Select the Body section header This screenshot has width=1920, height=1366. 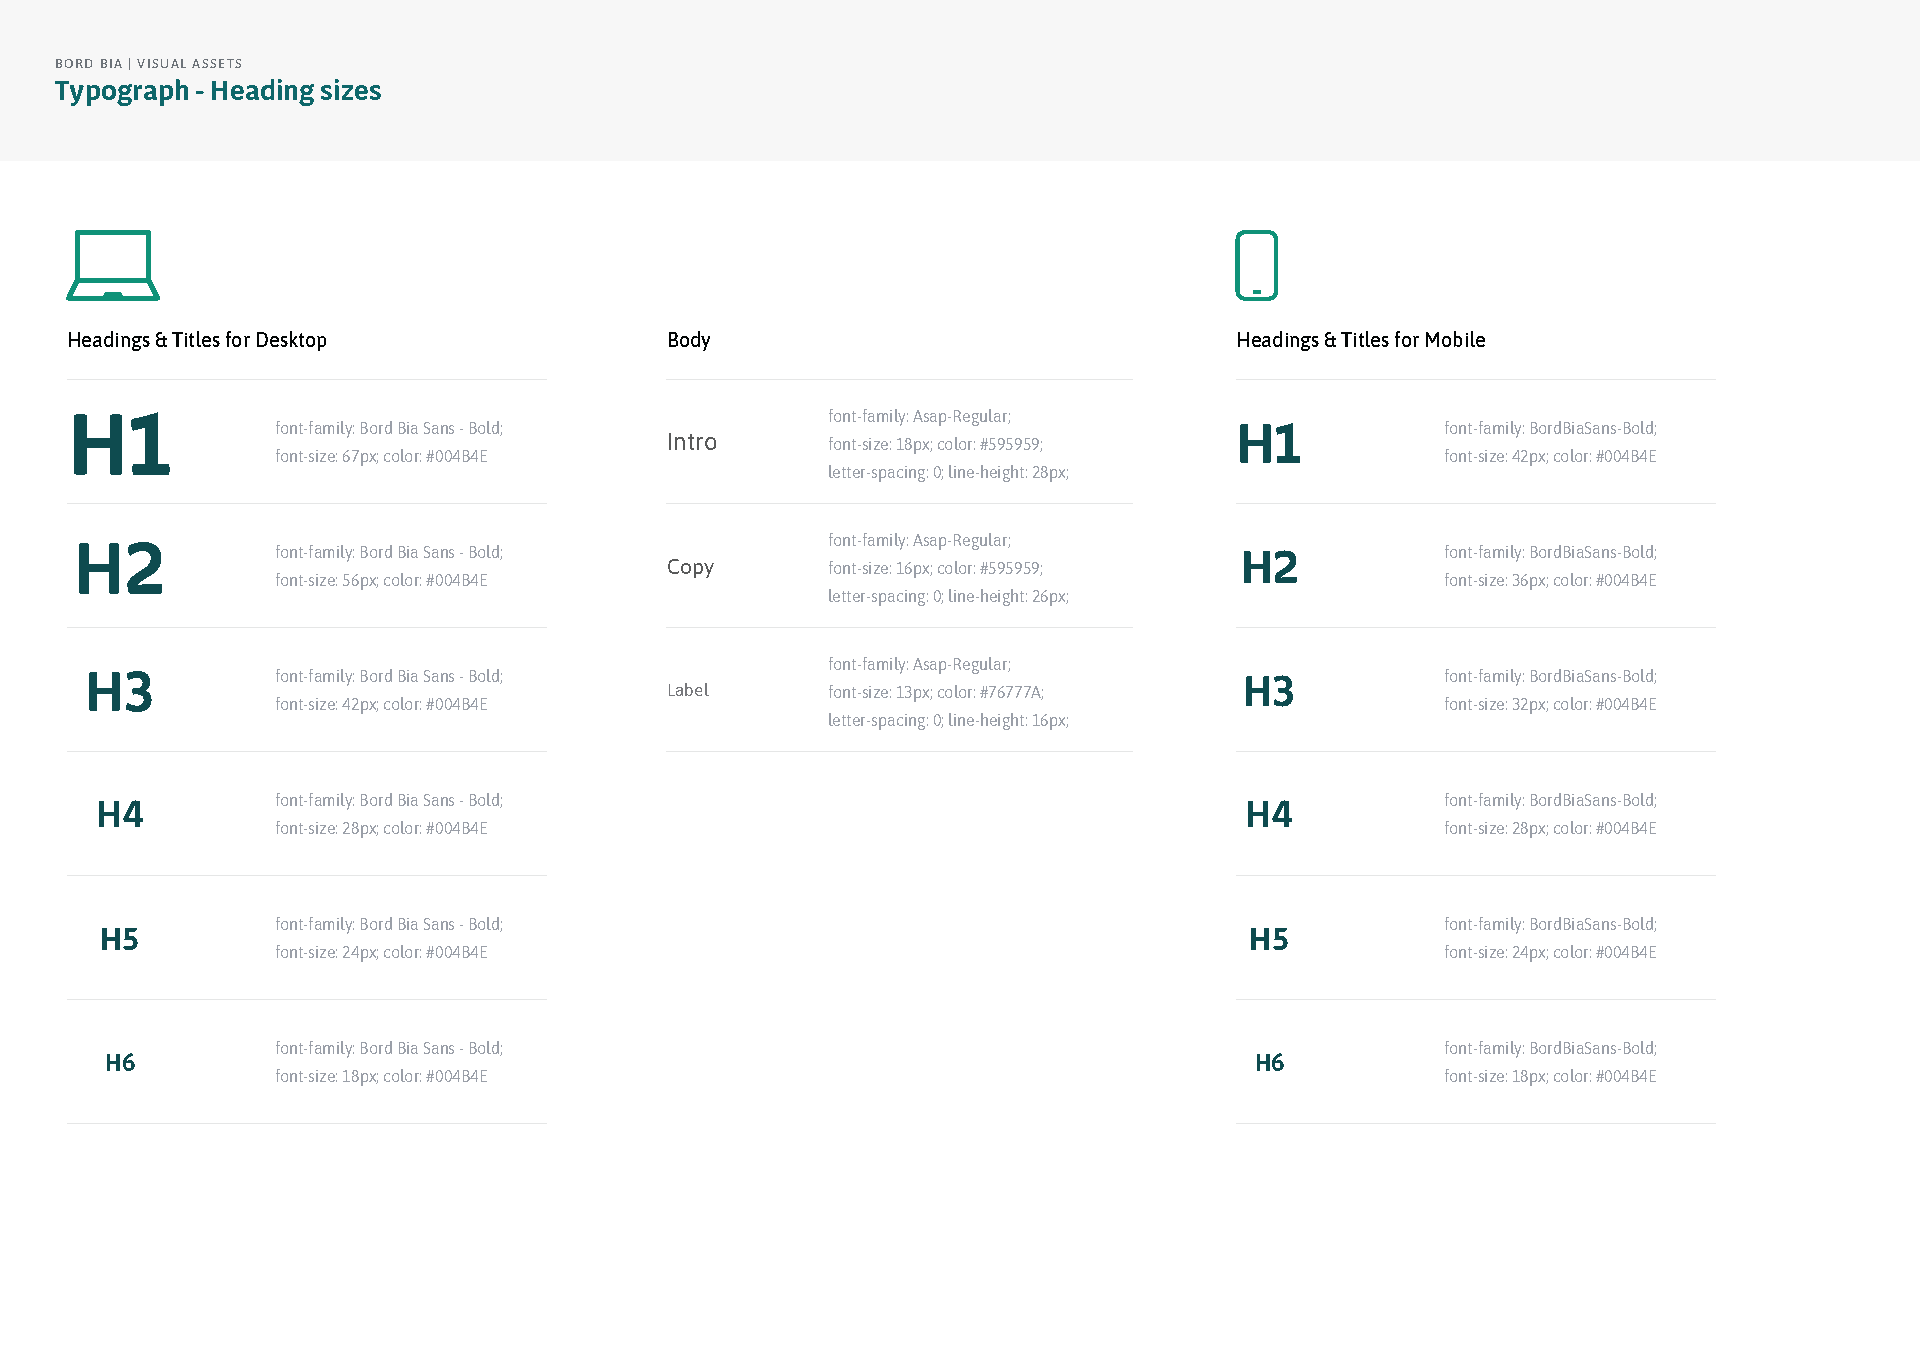(688, 340)
